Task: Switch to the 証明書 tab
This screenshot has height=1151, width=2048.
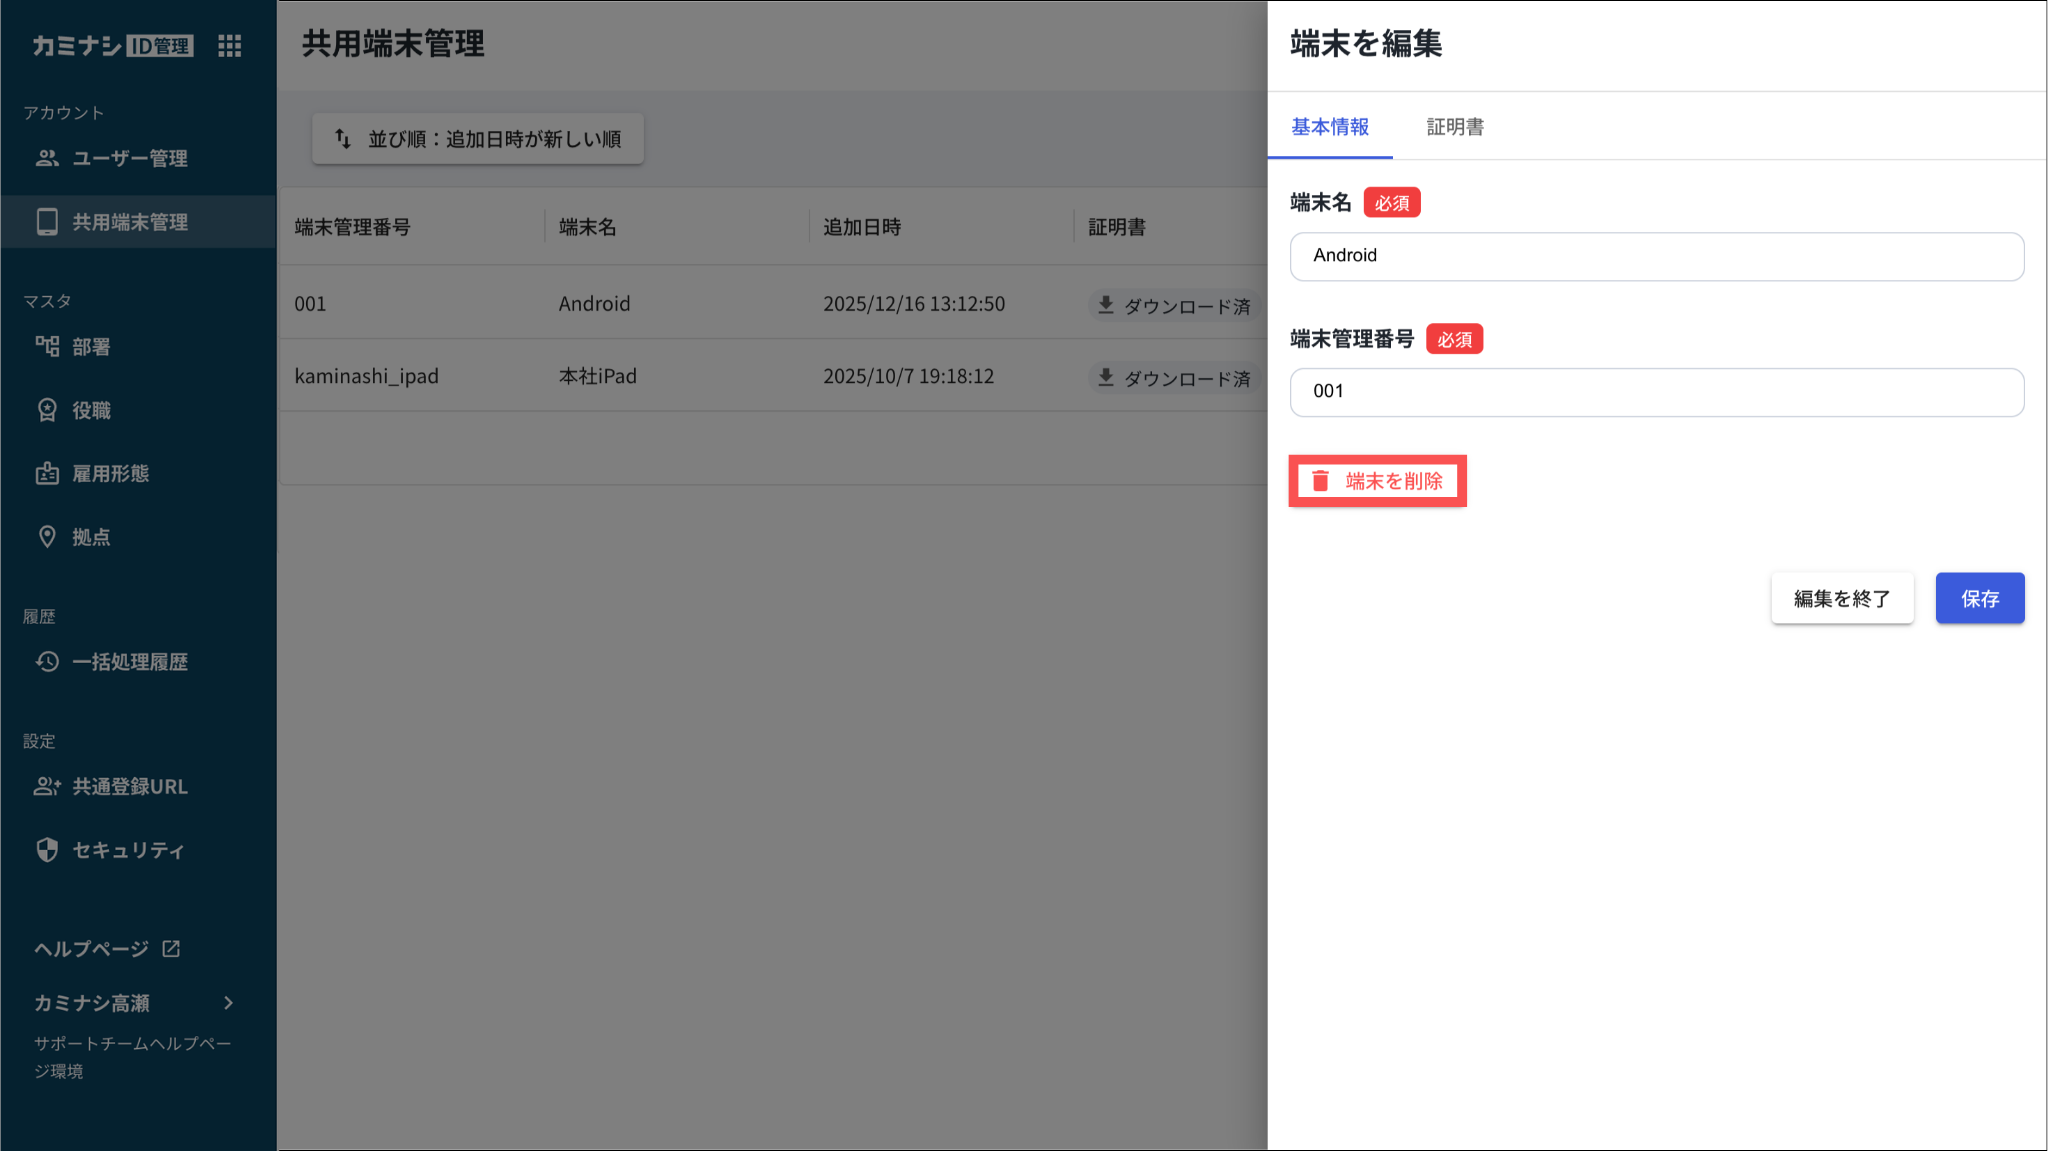Action: [x=1455, y=127]
